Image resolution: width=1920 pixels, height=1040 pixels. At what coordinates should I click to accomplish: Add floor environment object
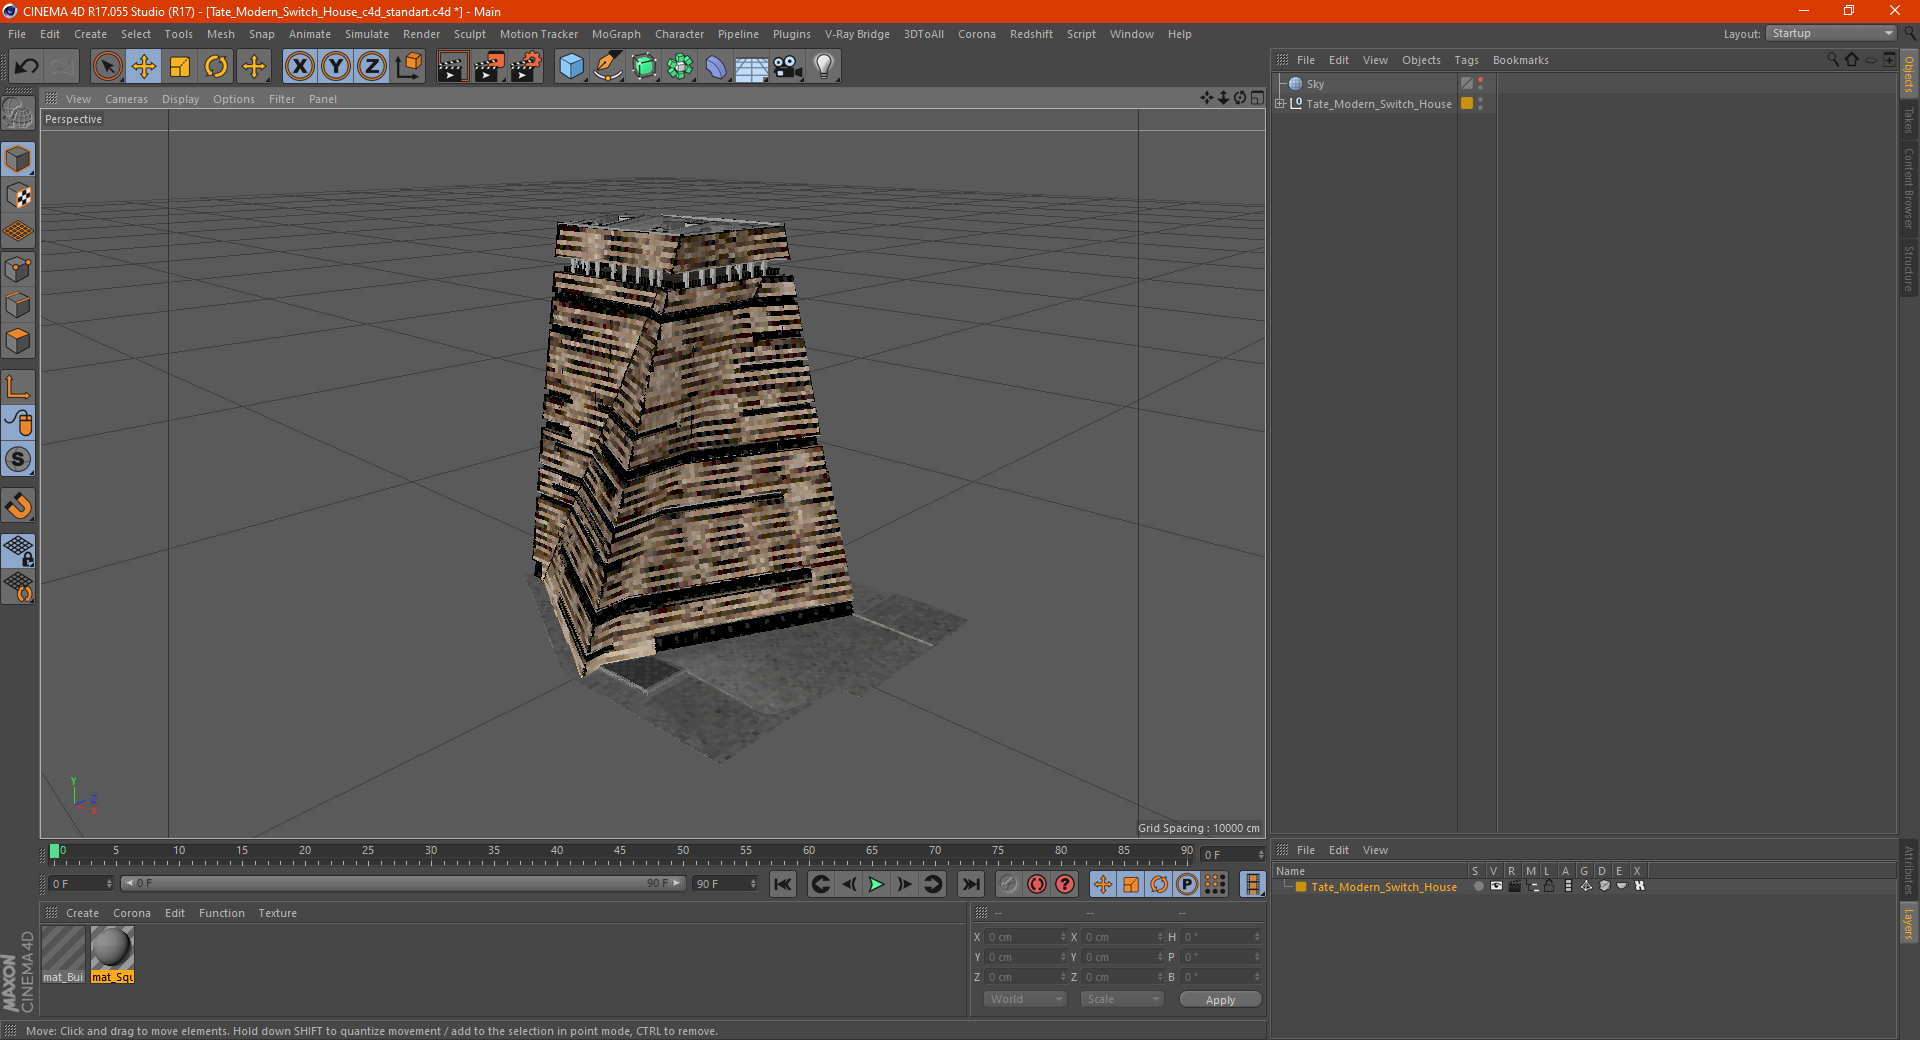[x=751, y=67]
